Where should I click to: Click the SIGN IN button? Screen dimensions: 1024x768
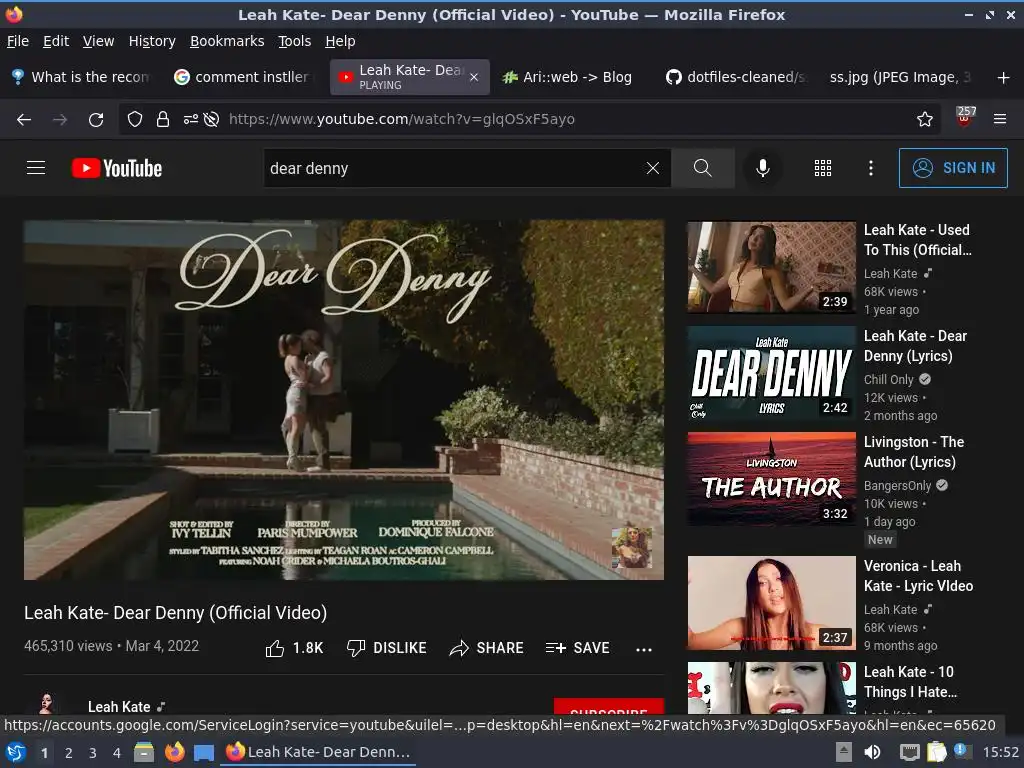(953, 168)
